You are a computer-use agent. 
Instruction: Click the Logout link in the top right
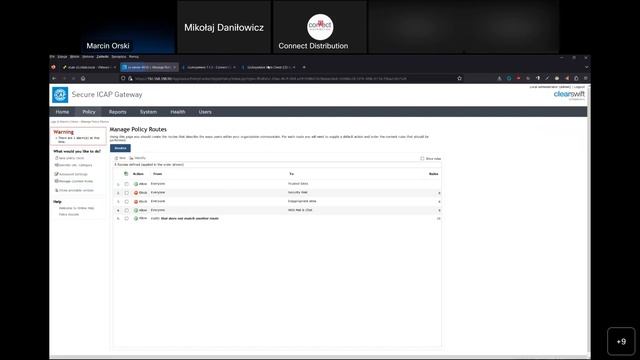coord(580,87)
